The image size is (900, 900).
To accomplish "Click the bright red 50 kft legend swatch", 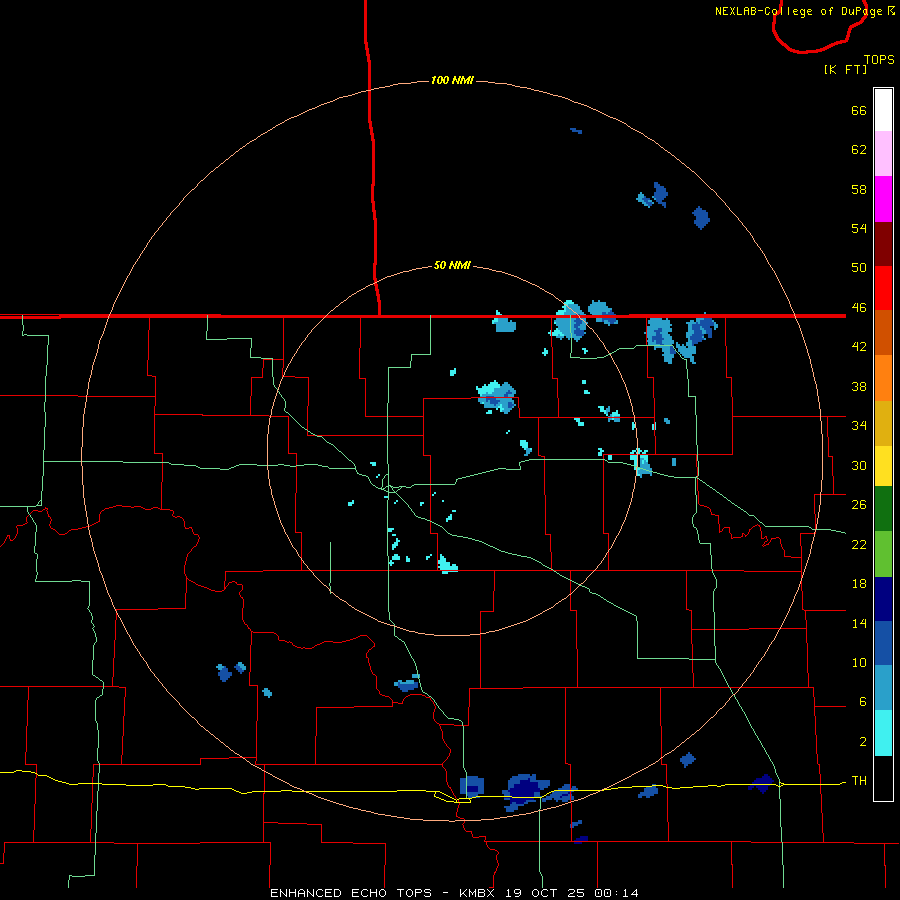I will tap(883, 288).
